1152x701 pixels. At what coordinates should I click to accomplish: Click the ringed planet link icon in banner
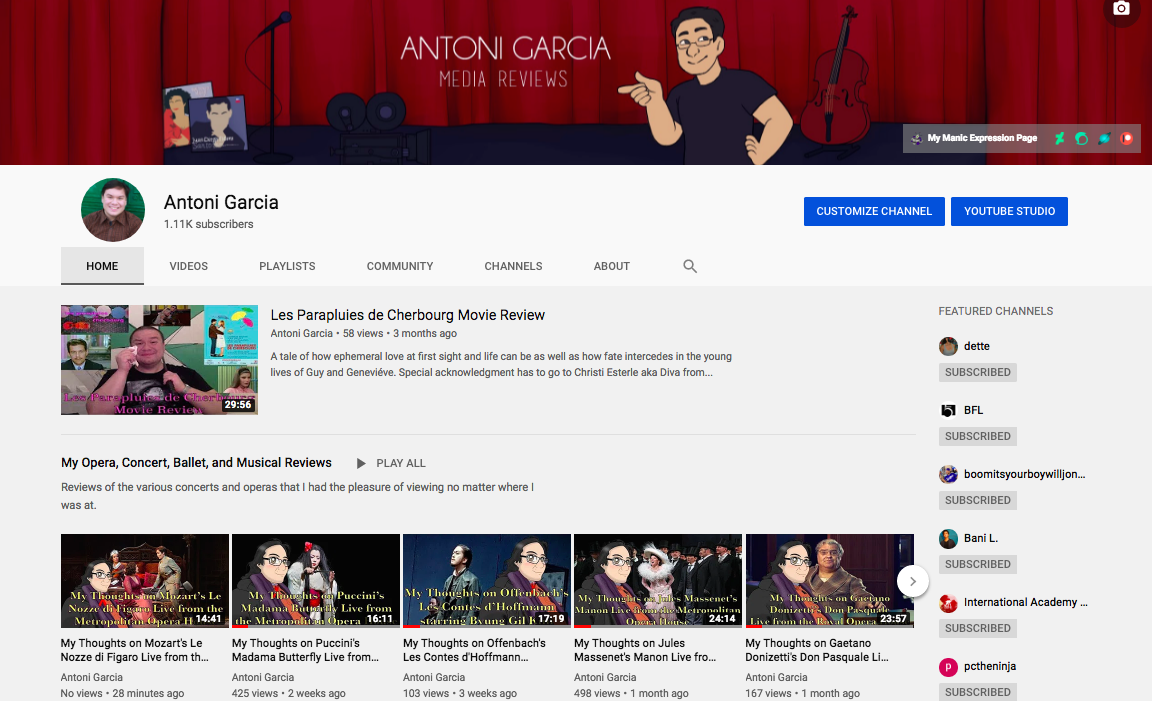pyautogui.click(x=1104, y=139)
